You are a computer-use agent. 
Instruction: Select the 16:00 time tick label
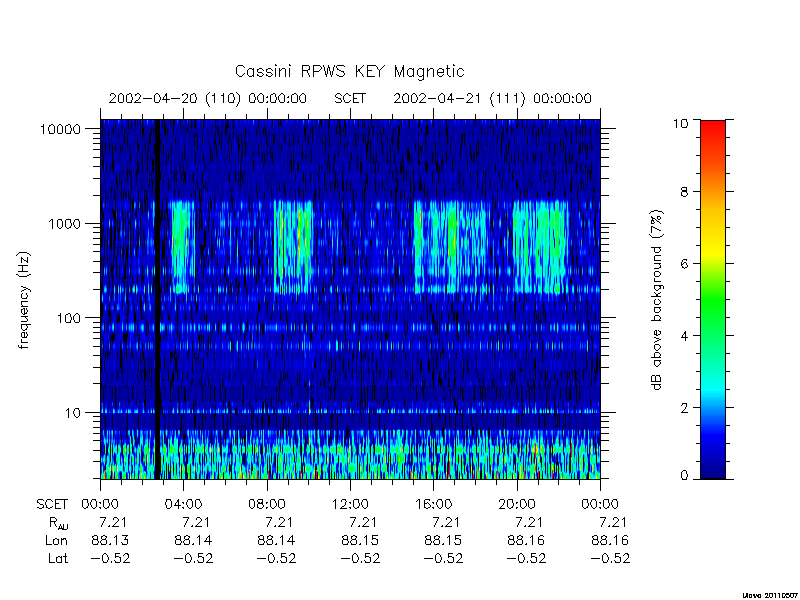(433, 505)
